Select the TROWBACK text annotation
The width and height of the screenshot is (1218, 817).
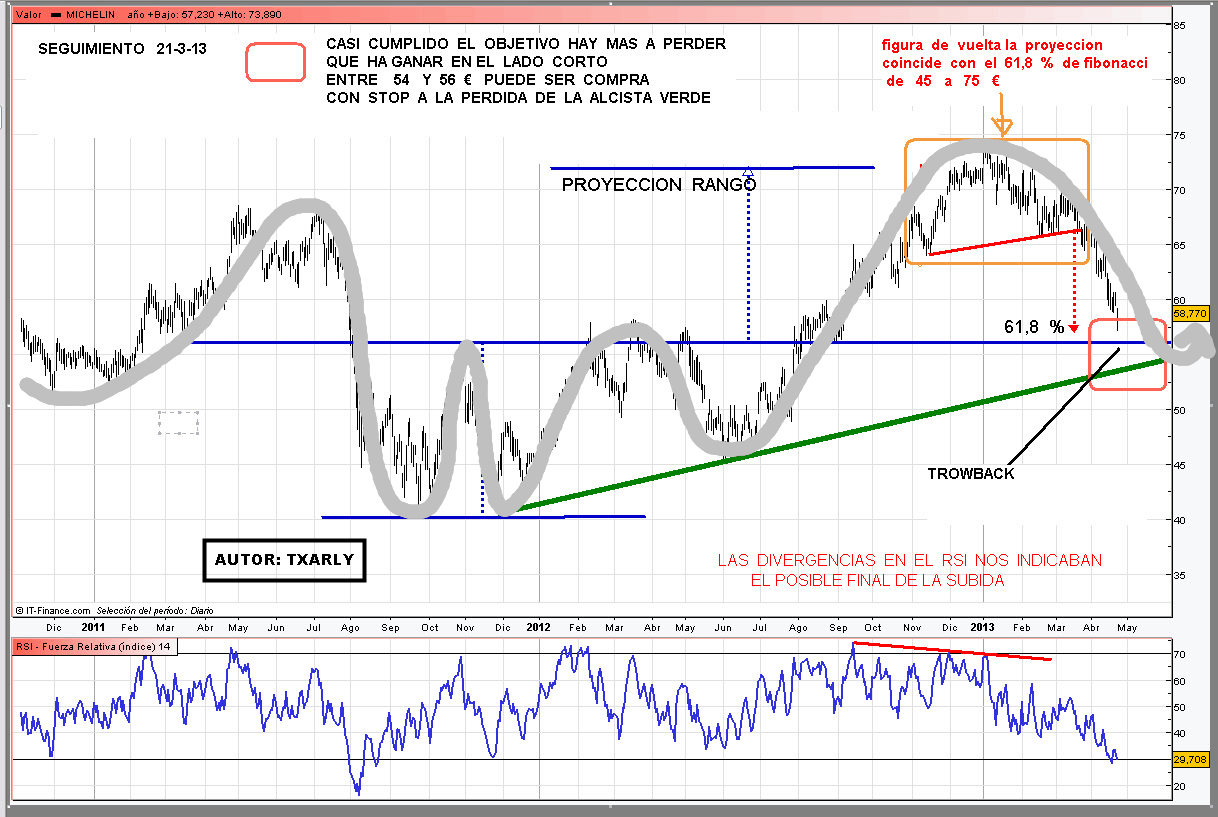point(970,474)
